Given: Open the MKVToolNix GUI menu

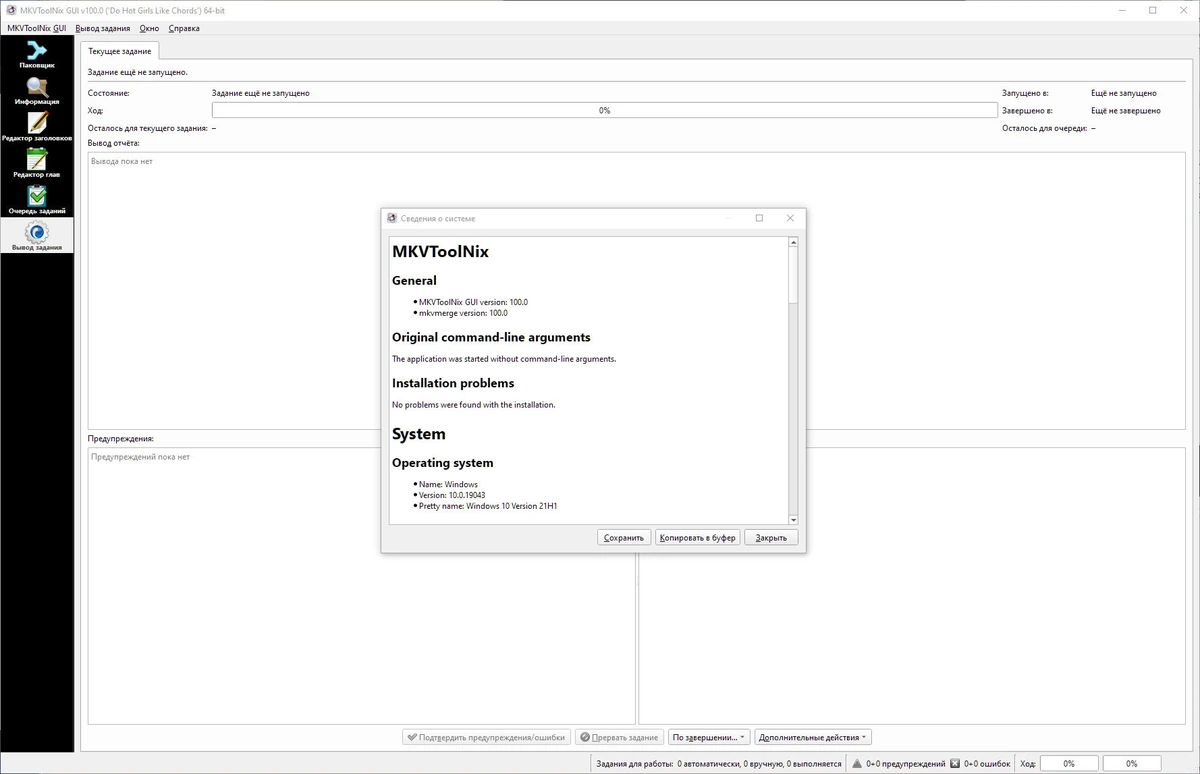Looking at the screenshot, I should tap(37, 28).
